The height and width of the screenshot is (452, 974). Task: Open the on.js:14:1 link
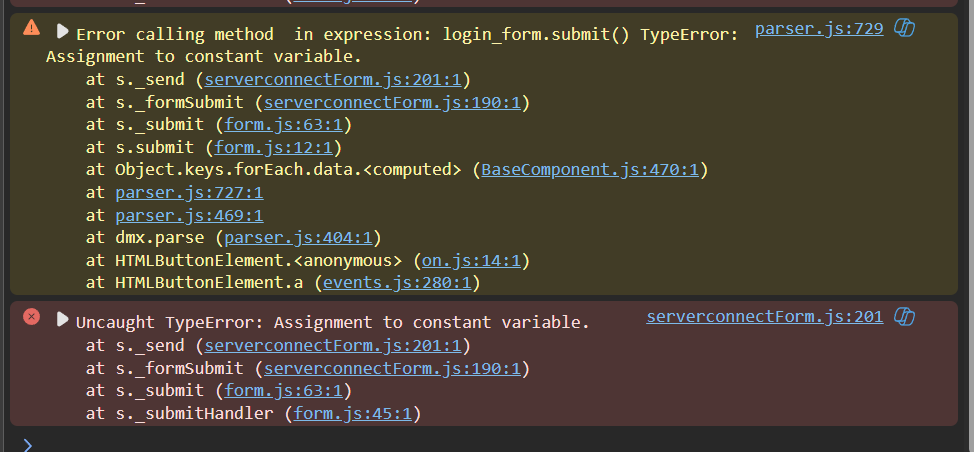point(471,261)
